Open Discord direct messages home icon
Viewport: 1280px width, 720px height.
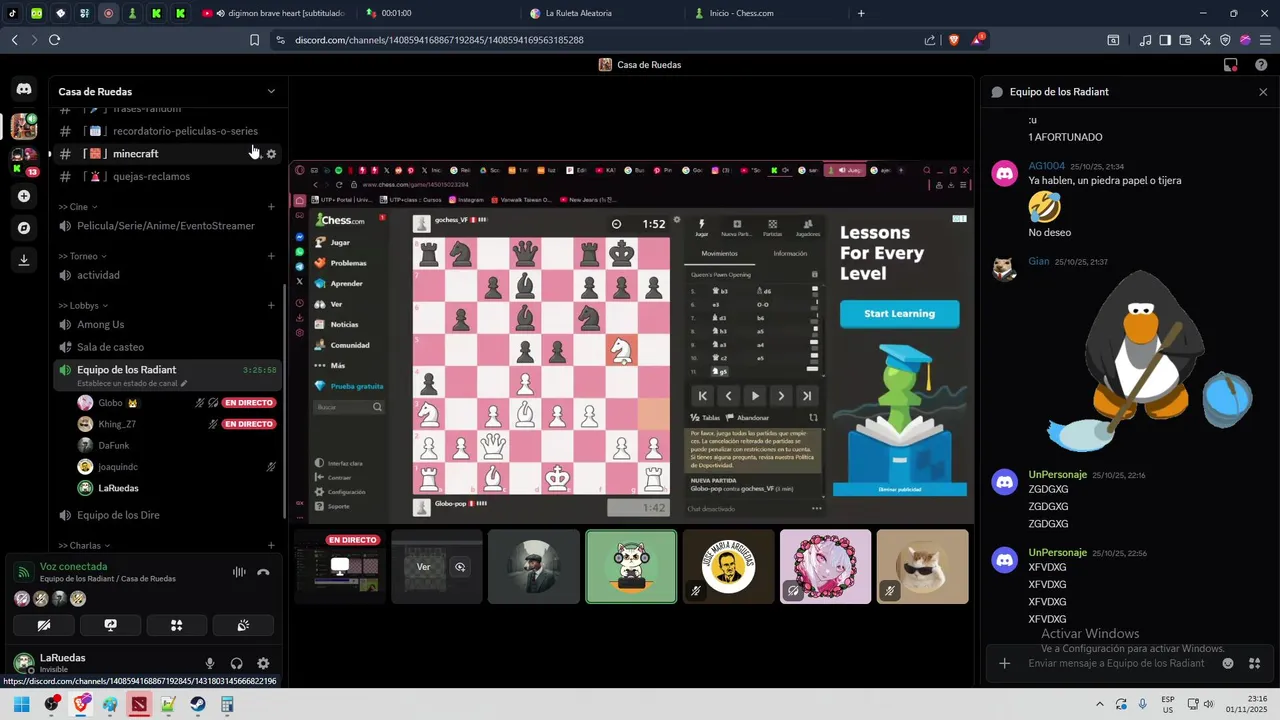(x=24, y=89)
